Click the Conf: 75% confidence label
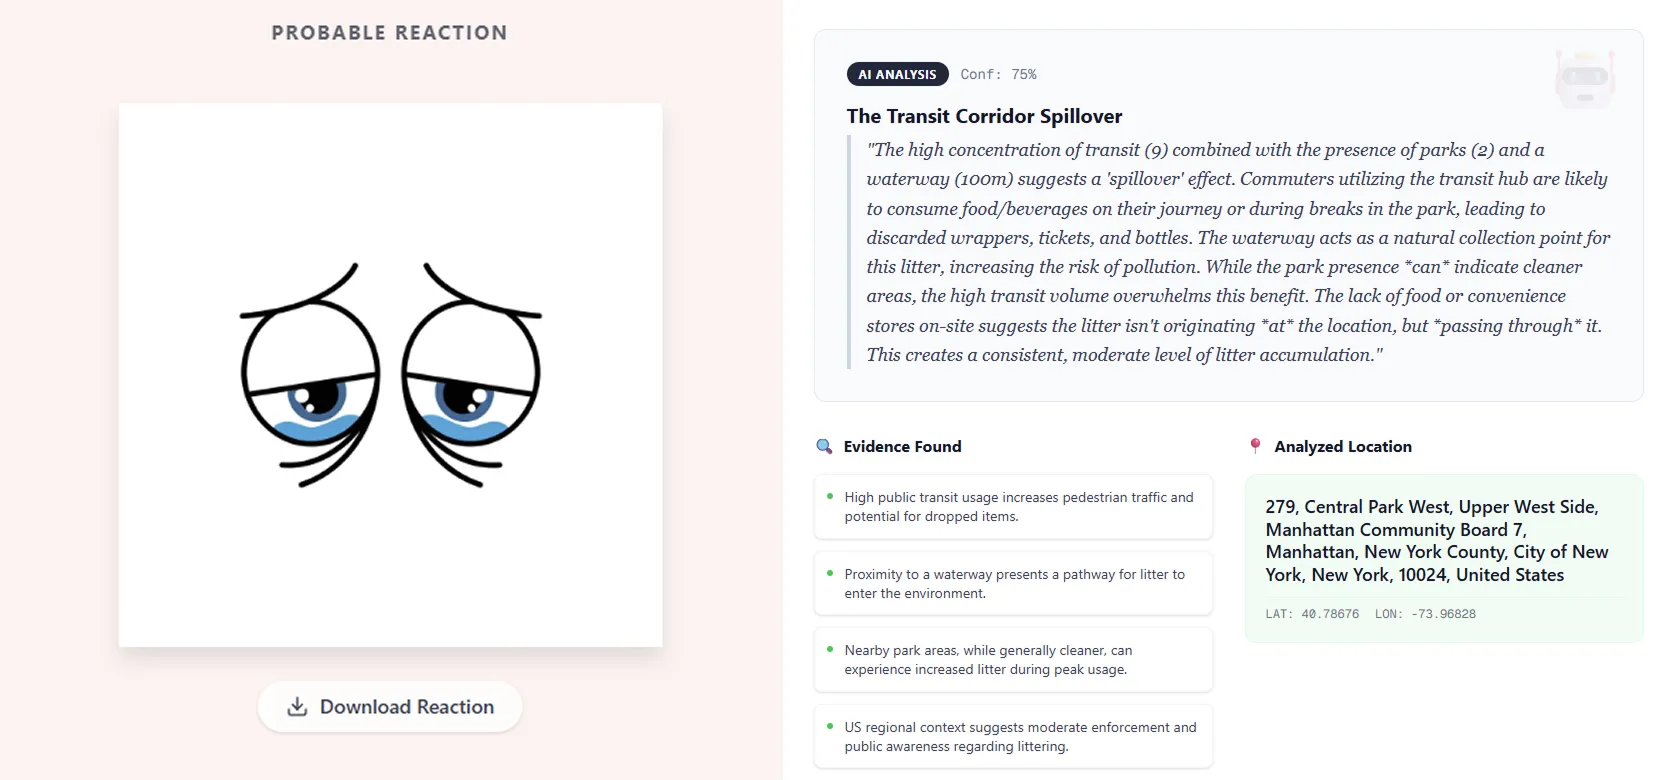Image resolution: width=1675 pixels, height=780 pixels. click(998, 74)
